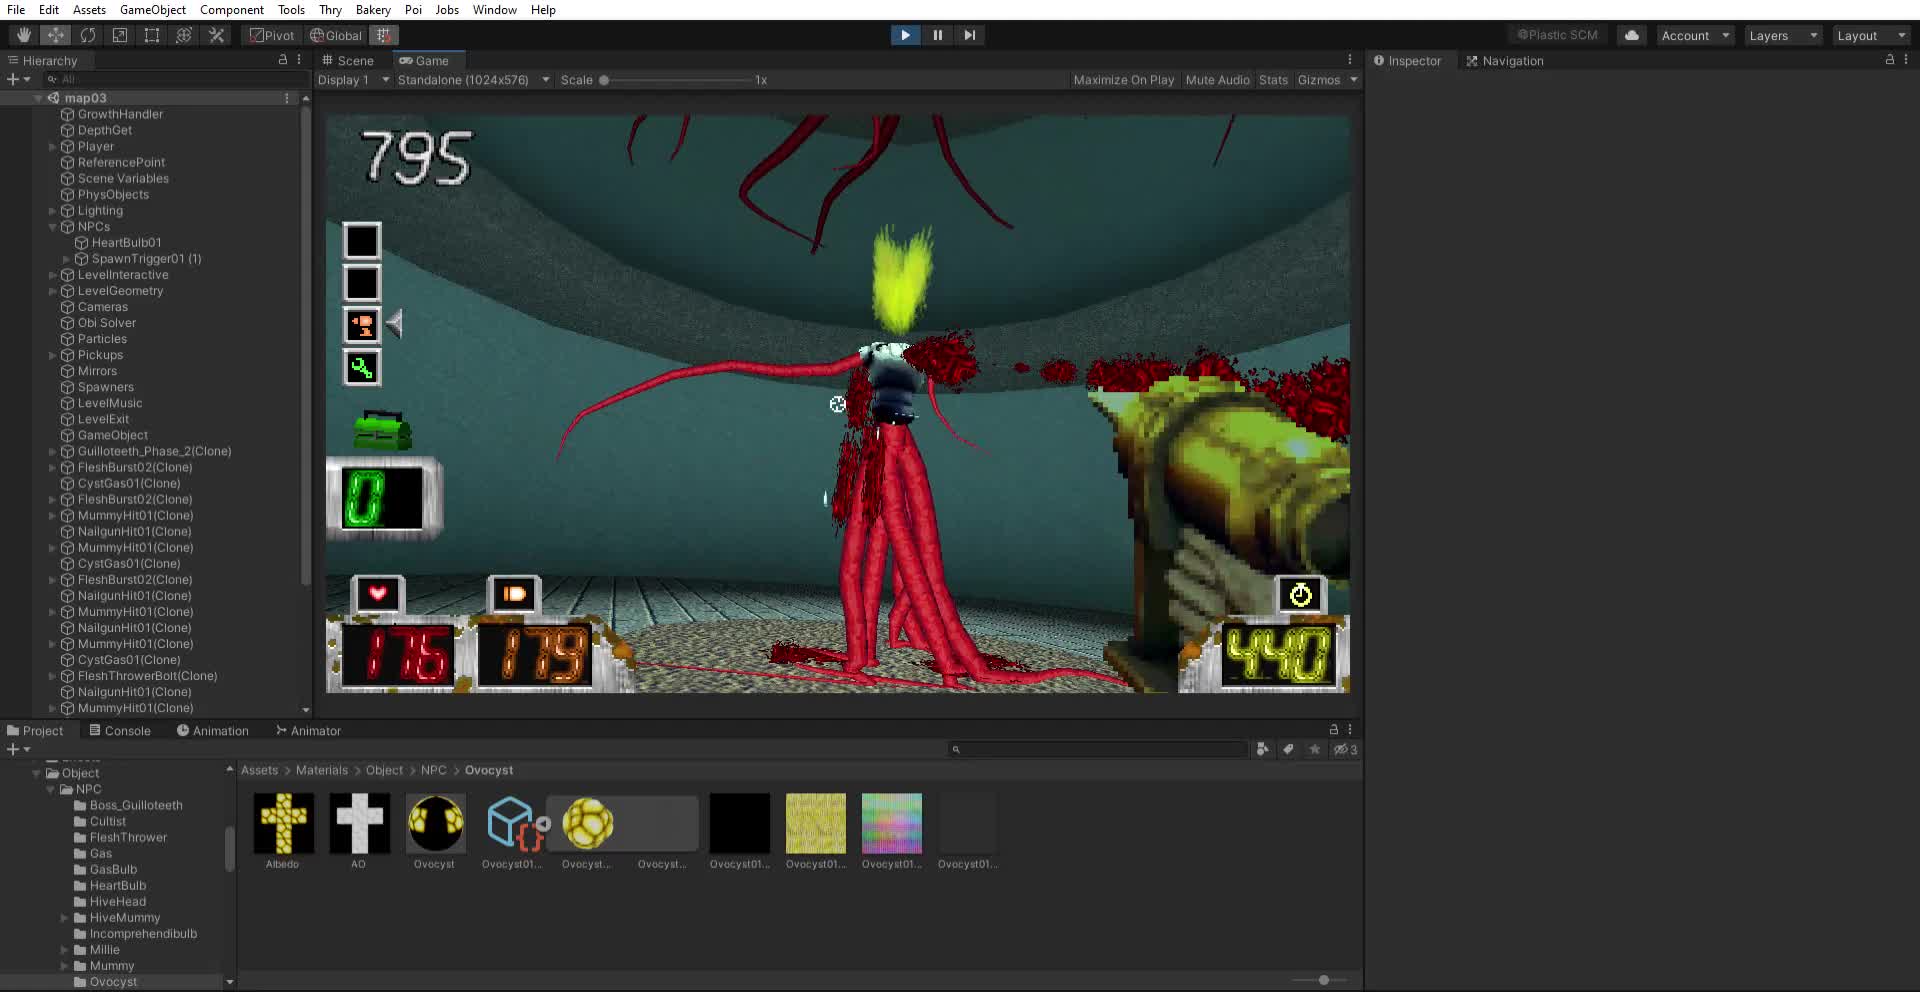1920x992 pixels.
Task: Select the Move tool
Action: pos(55,35)
